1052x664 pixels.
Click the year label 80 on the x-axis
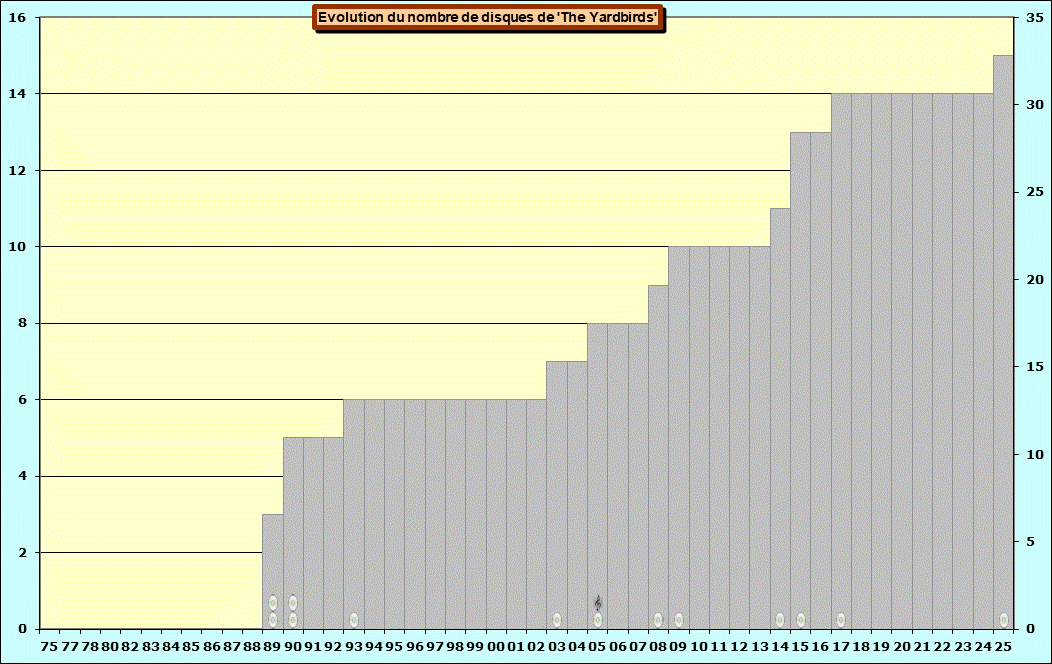[x=110, y=647]
